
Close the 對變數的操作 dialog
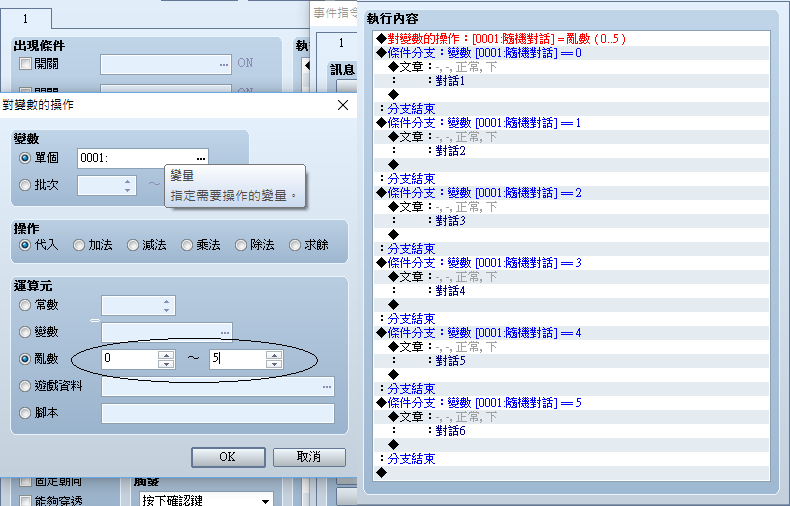click(x=343, y=105)
